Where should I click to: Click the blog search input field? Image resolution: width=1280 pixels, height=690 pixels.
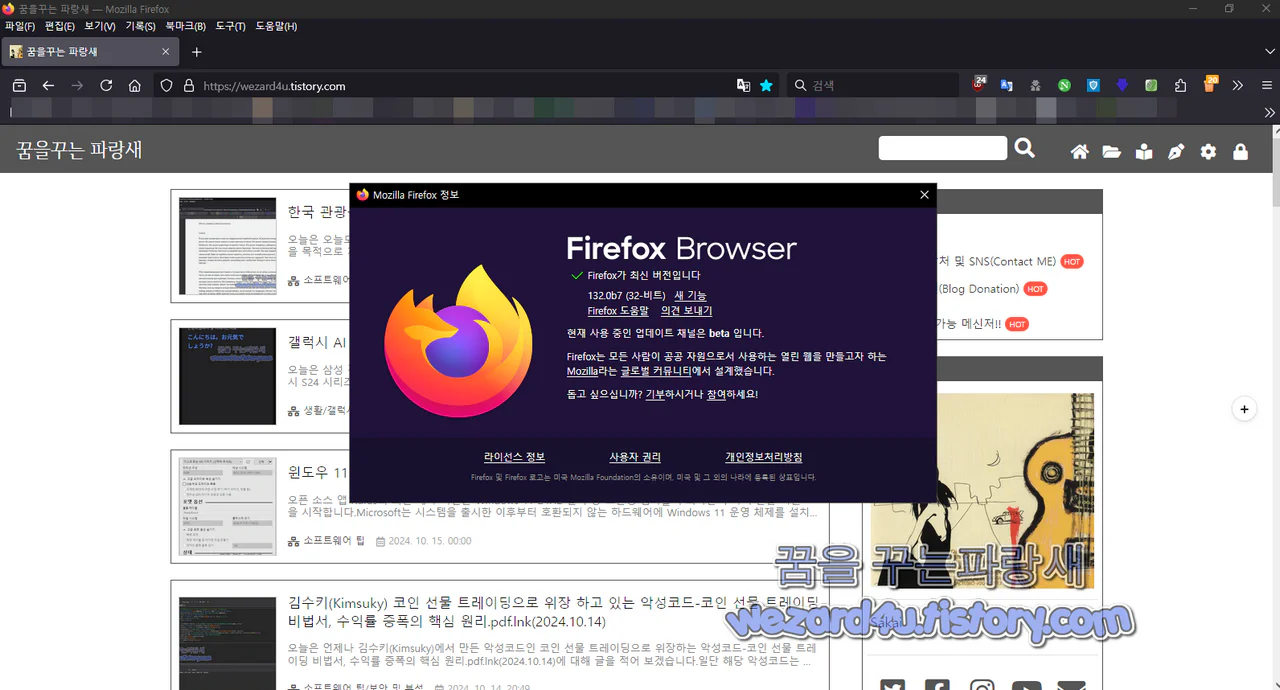pos(941,147)
